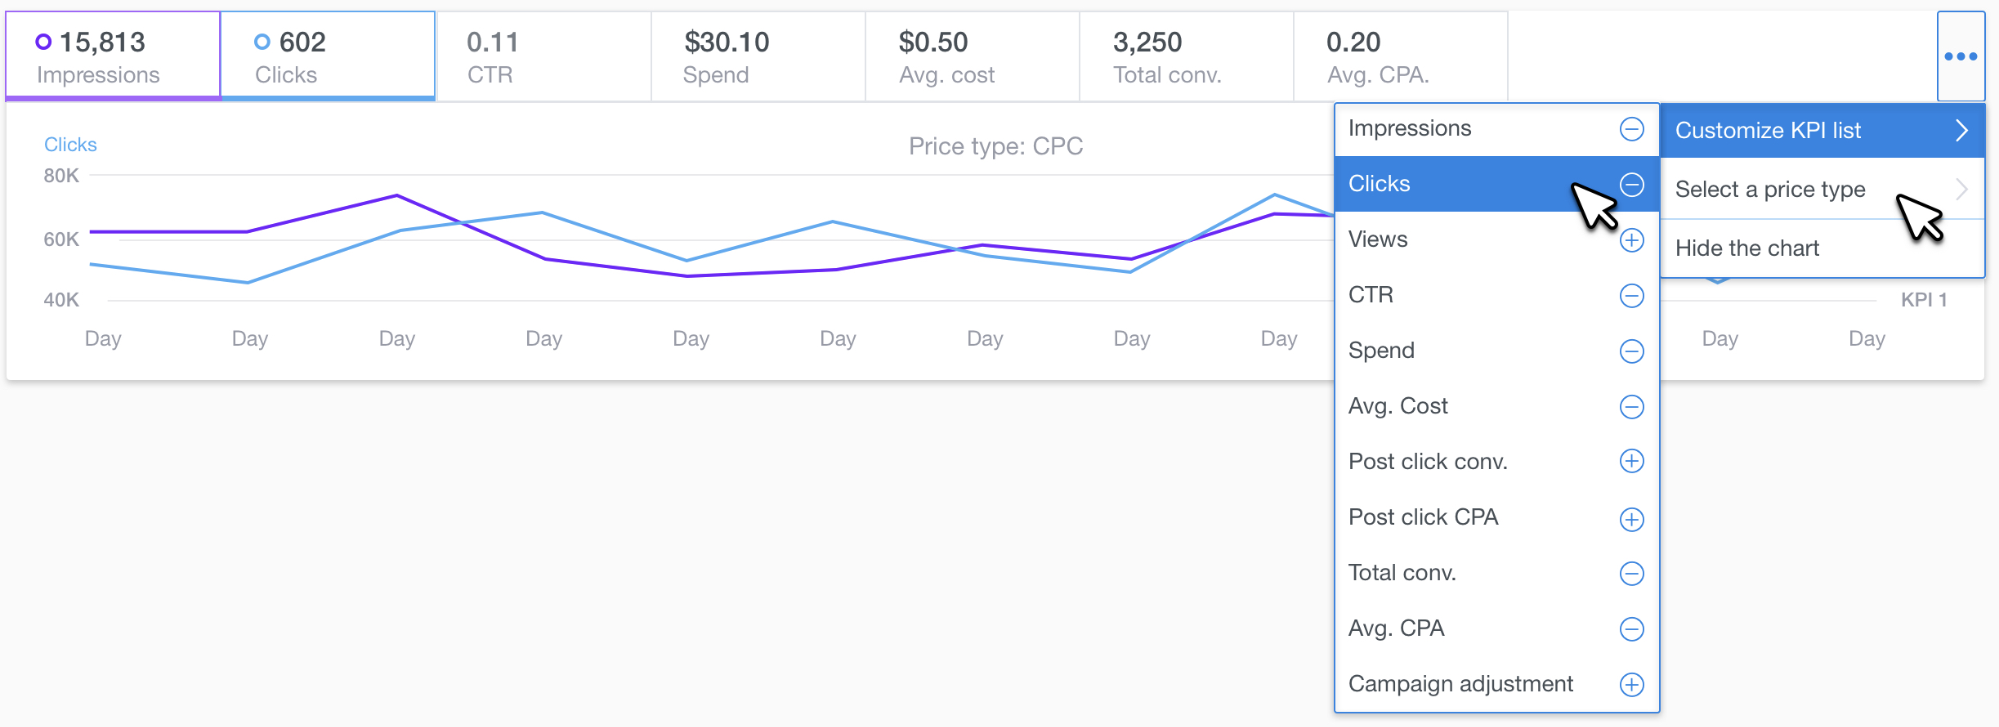
Task: Remove Clicks via its minus icon
Action: tap(1631, 185)
